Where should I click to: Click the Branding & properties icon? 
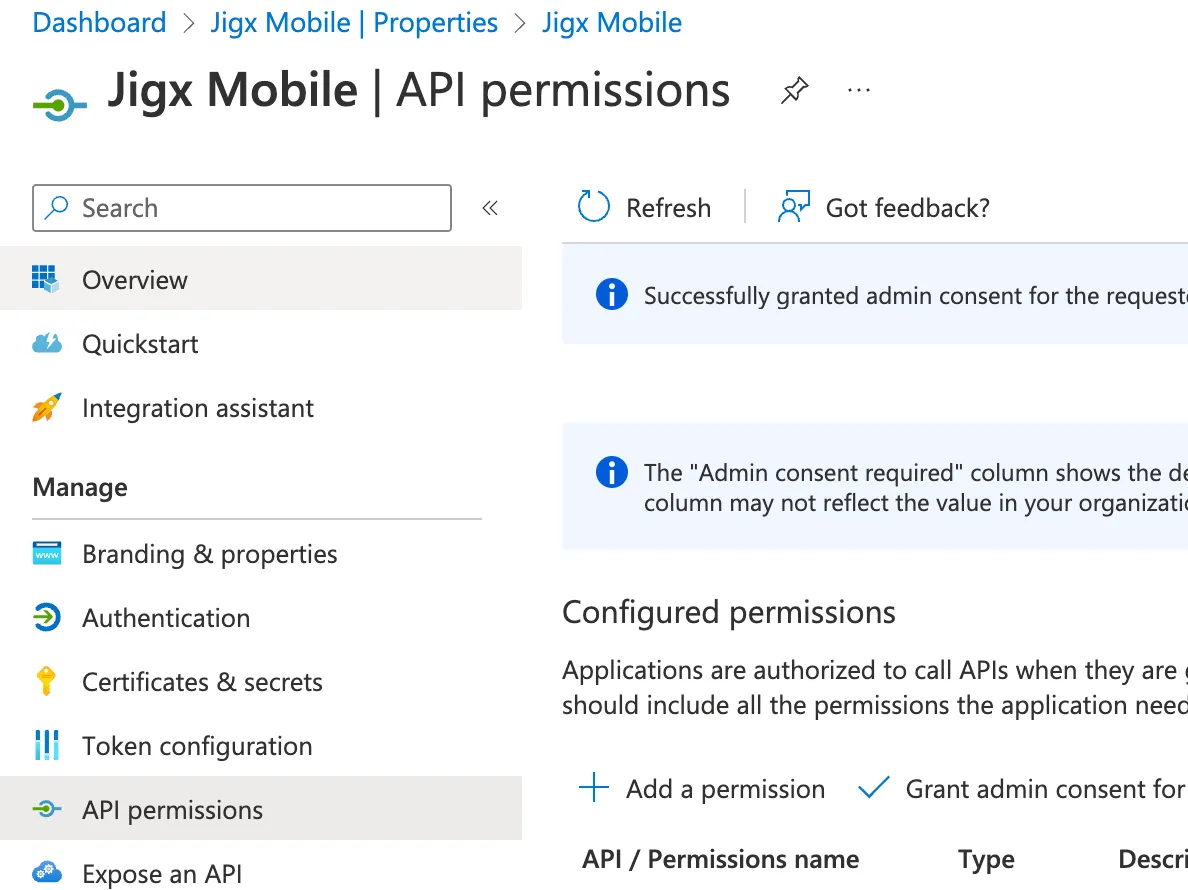[47, 554]
